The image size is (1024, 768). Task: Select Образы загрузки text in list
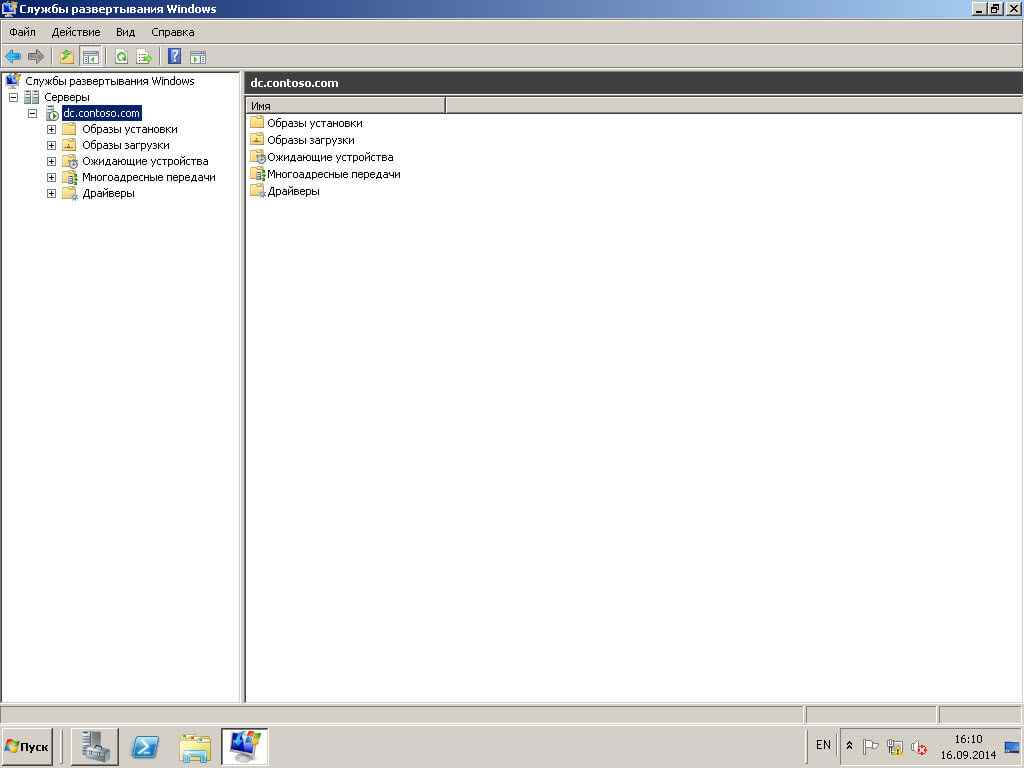[310, 140]
